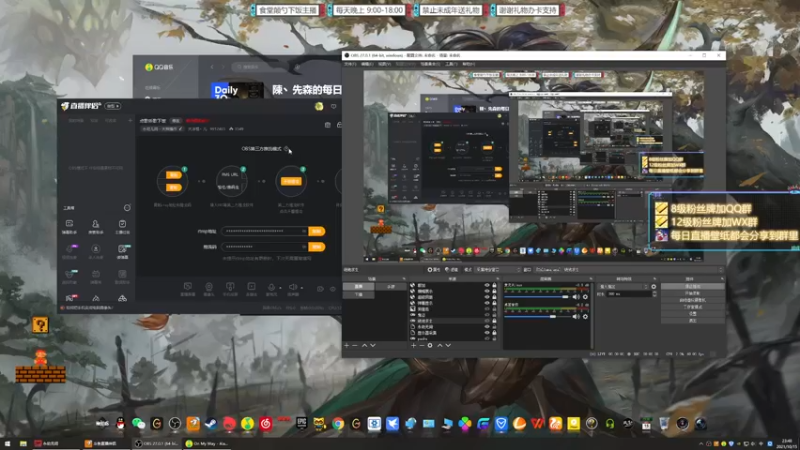Move the selected source down in OBS
800x450 pixels.
click(448, 345)
